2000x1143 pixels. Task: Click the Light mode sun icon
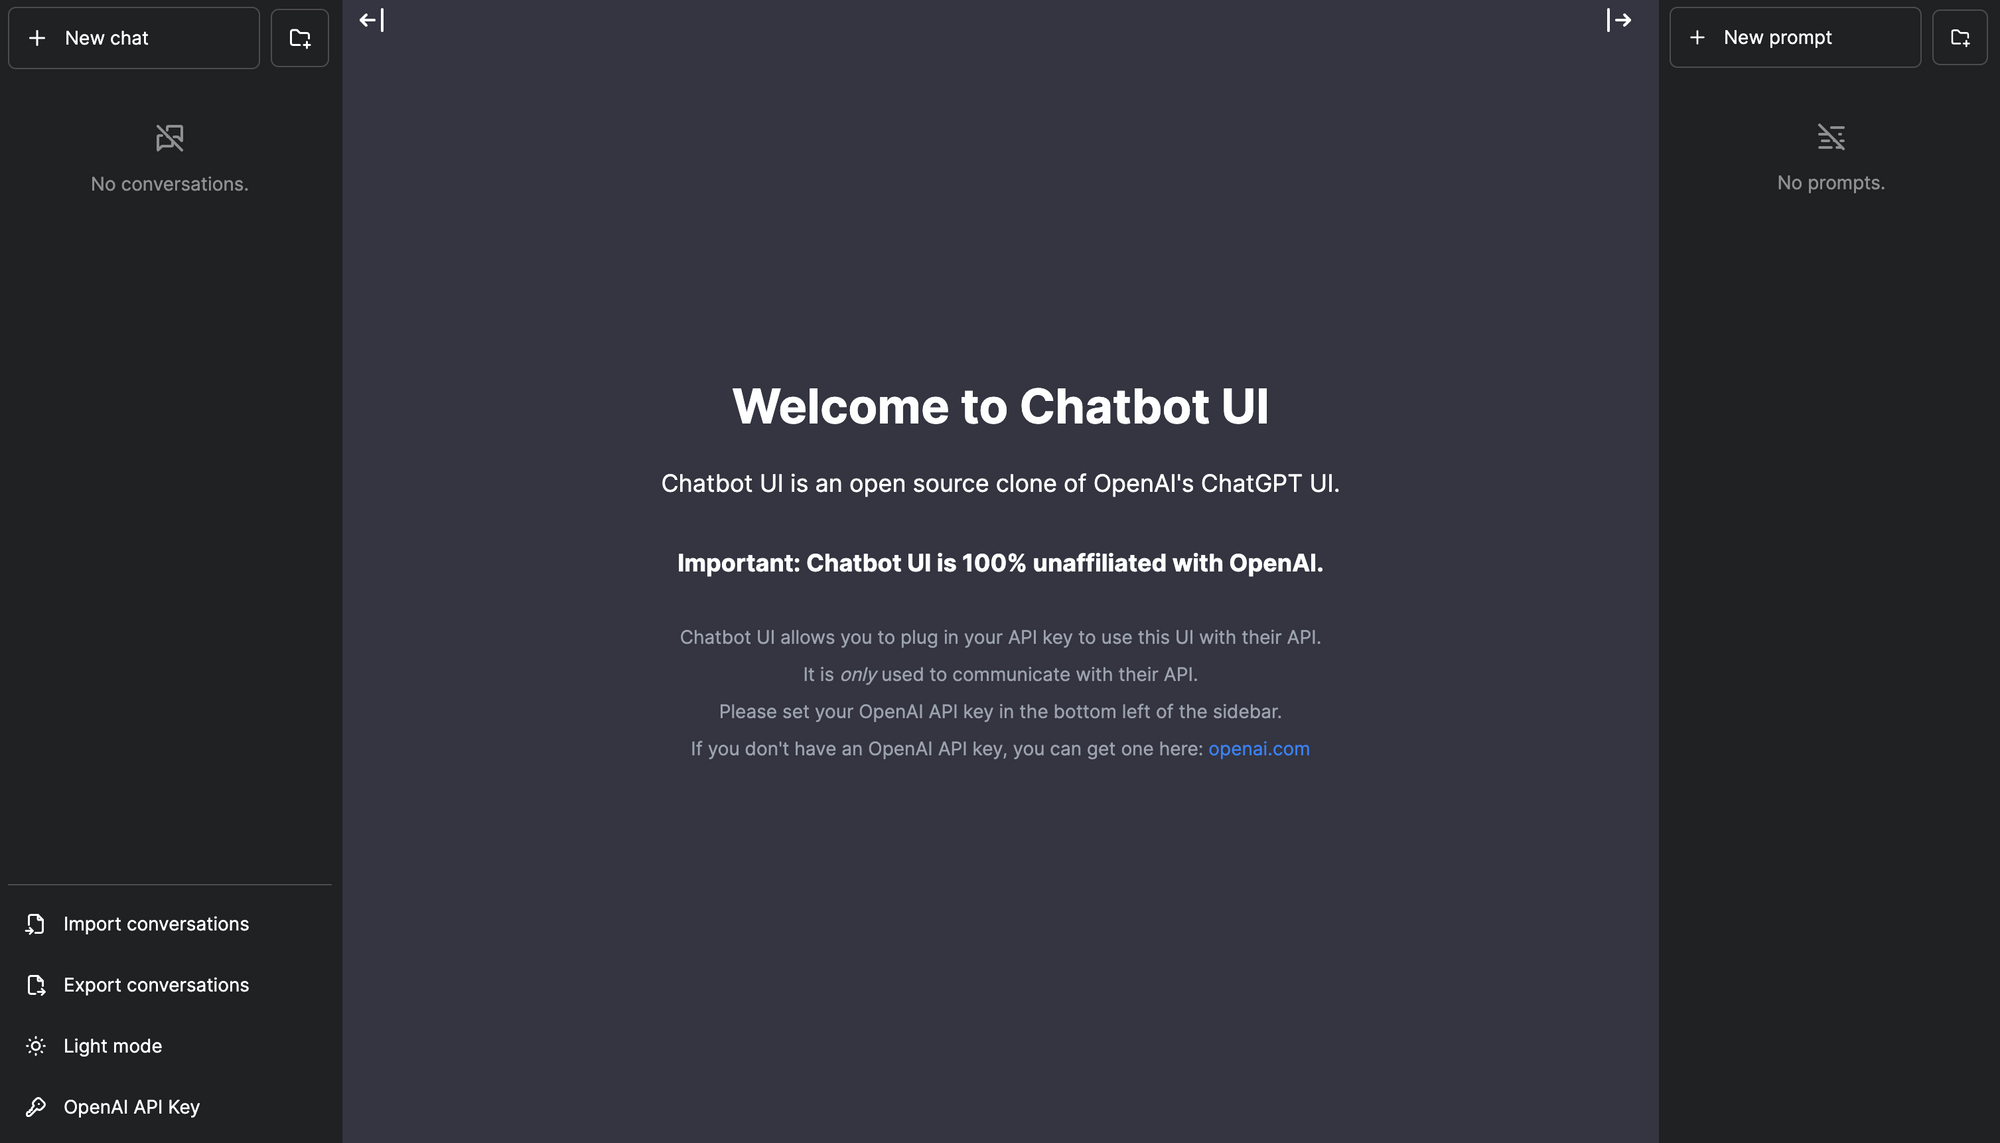coord(34,1045)
